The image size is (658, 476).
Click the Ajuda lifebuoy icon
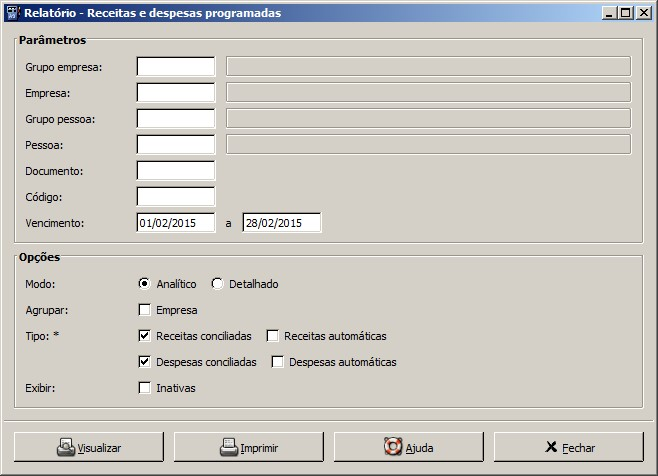tap(393, 446)
